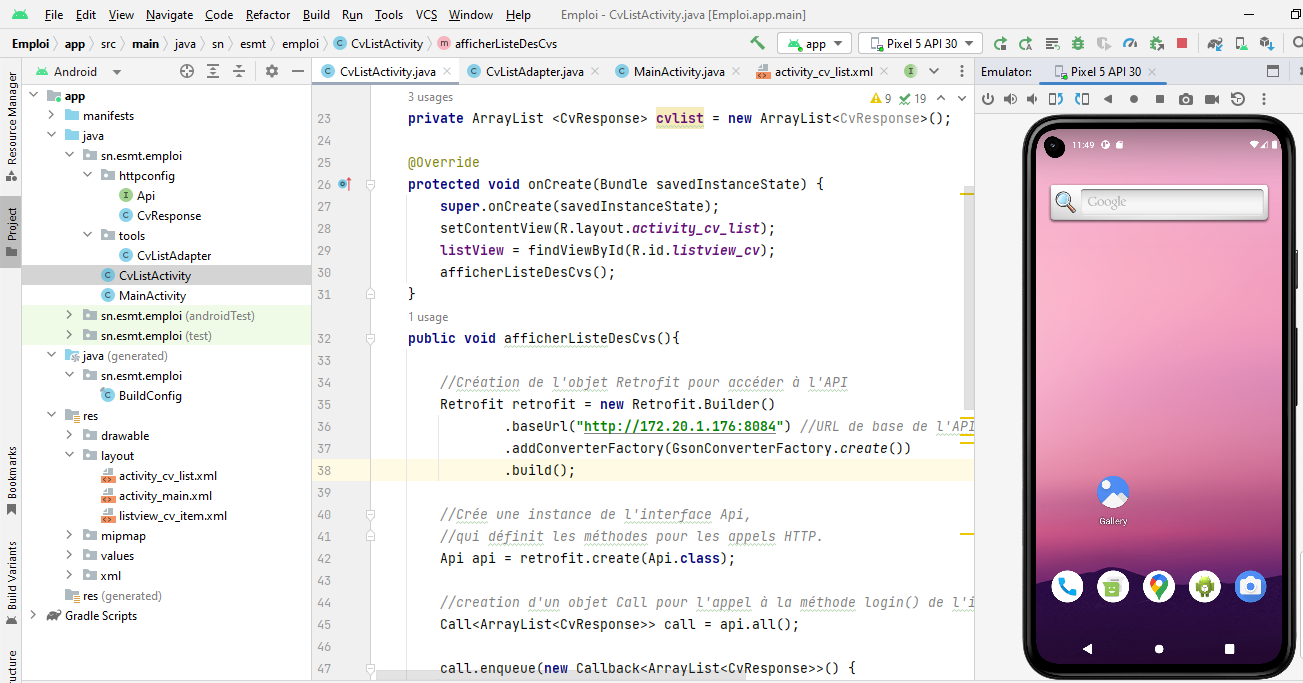The image size is (1303, 683).
Task: Click the 9 warnings indicator
Action: click(880, 98)
